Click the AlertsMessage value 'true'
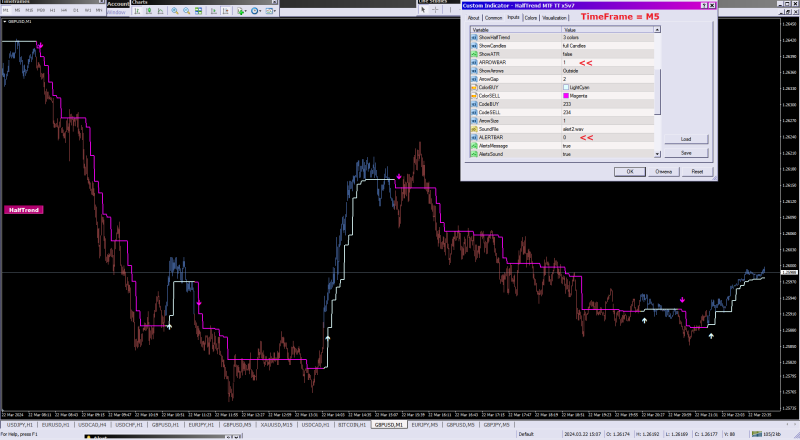 pos(567,146)
